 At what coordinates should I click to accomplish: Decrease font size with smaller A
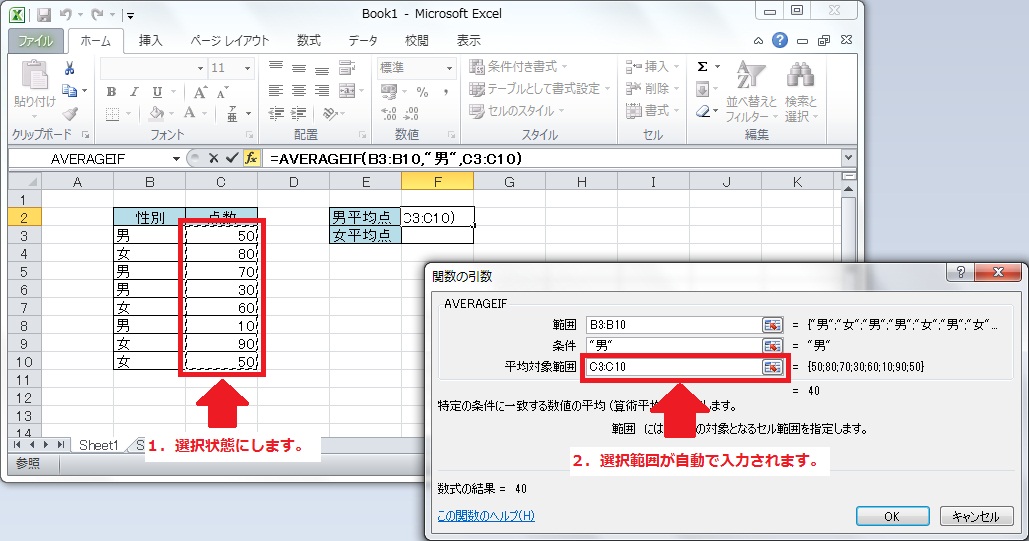(x=222, y=92)
